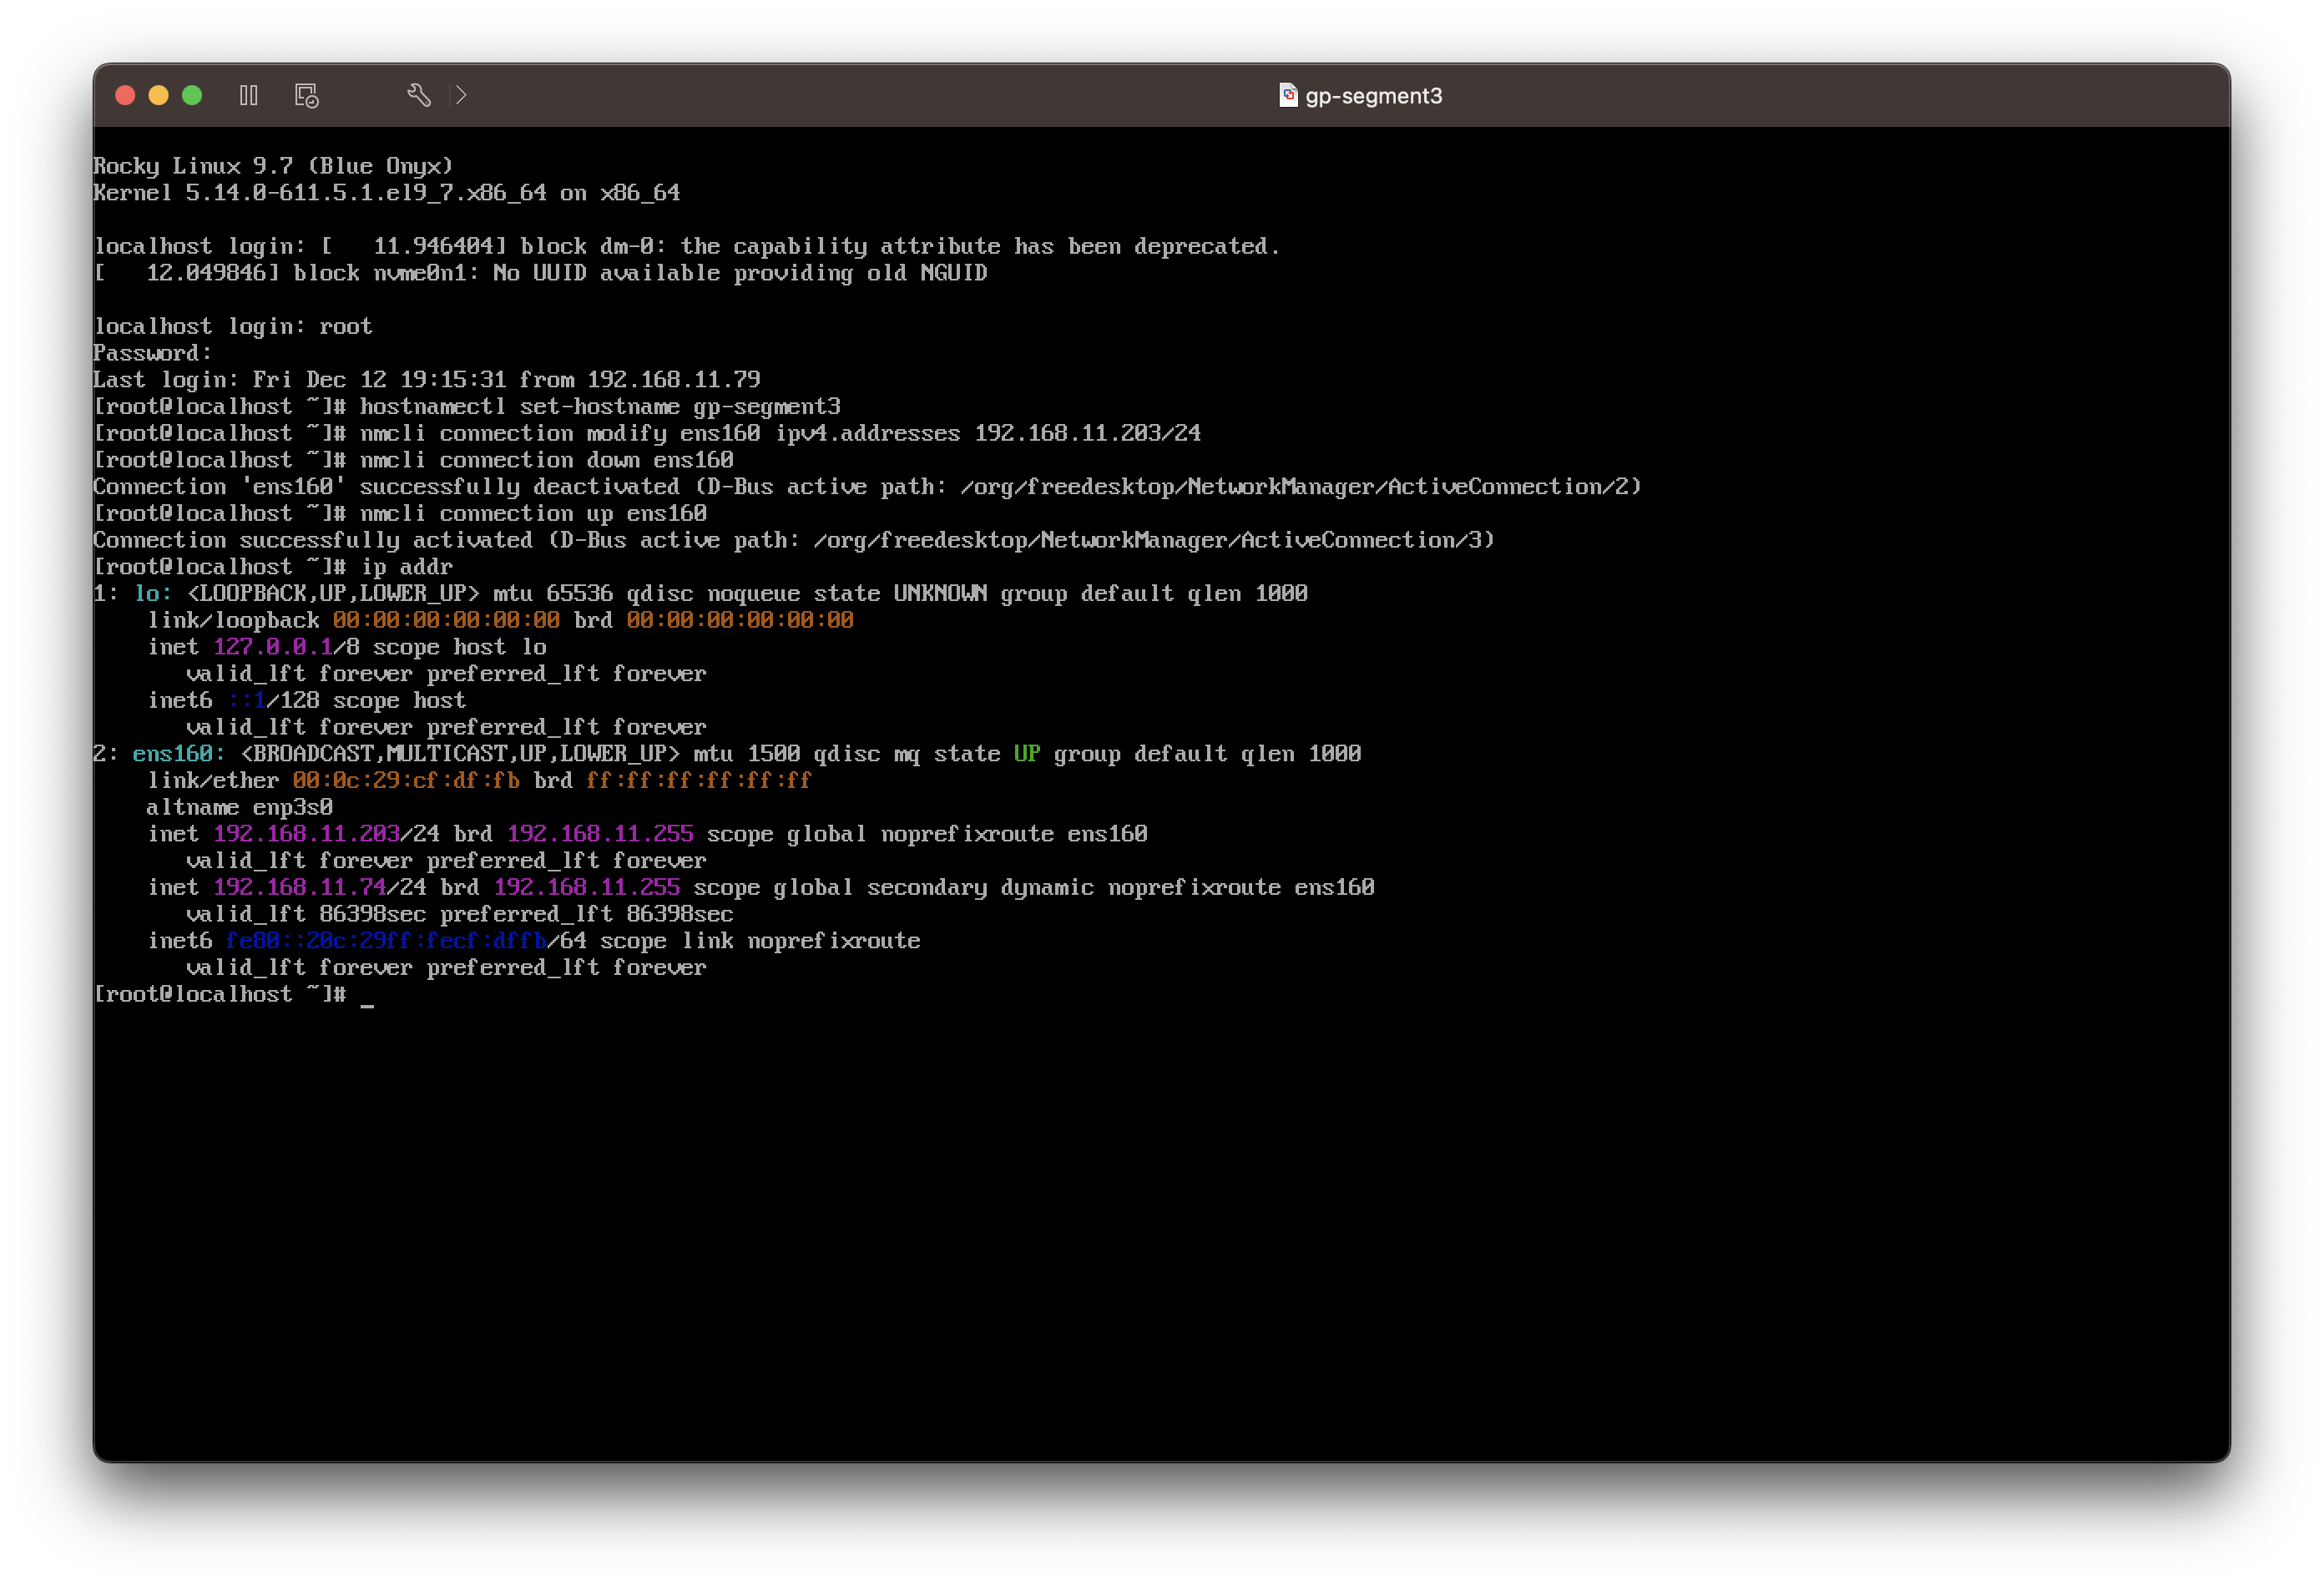This screenshot has height=1586, width=2324.
Task: Open virtual machine settings wrench
Action: (x=419, y=95)
